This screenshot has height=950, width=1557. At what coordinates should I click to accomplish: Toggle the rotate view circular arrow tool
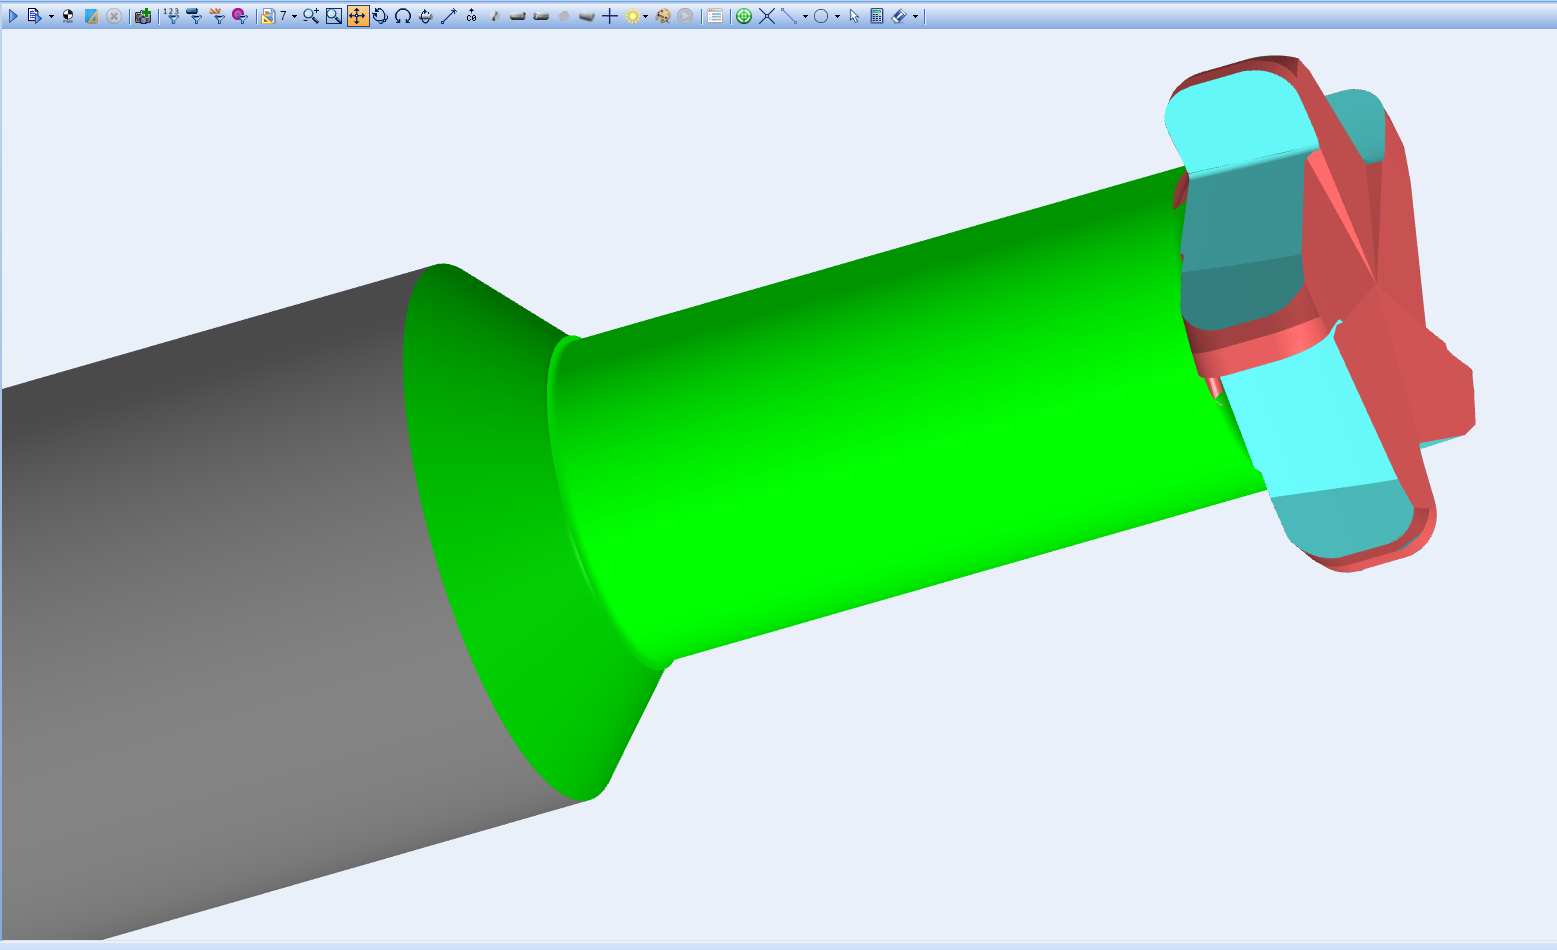[380, 16]
